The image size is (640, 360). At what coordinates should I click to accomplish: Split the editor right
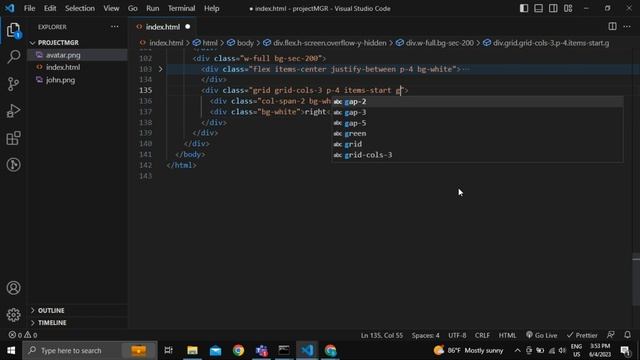(612, 27)
